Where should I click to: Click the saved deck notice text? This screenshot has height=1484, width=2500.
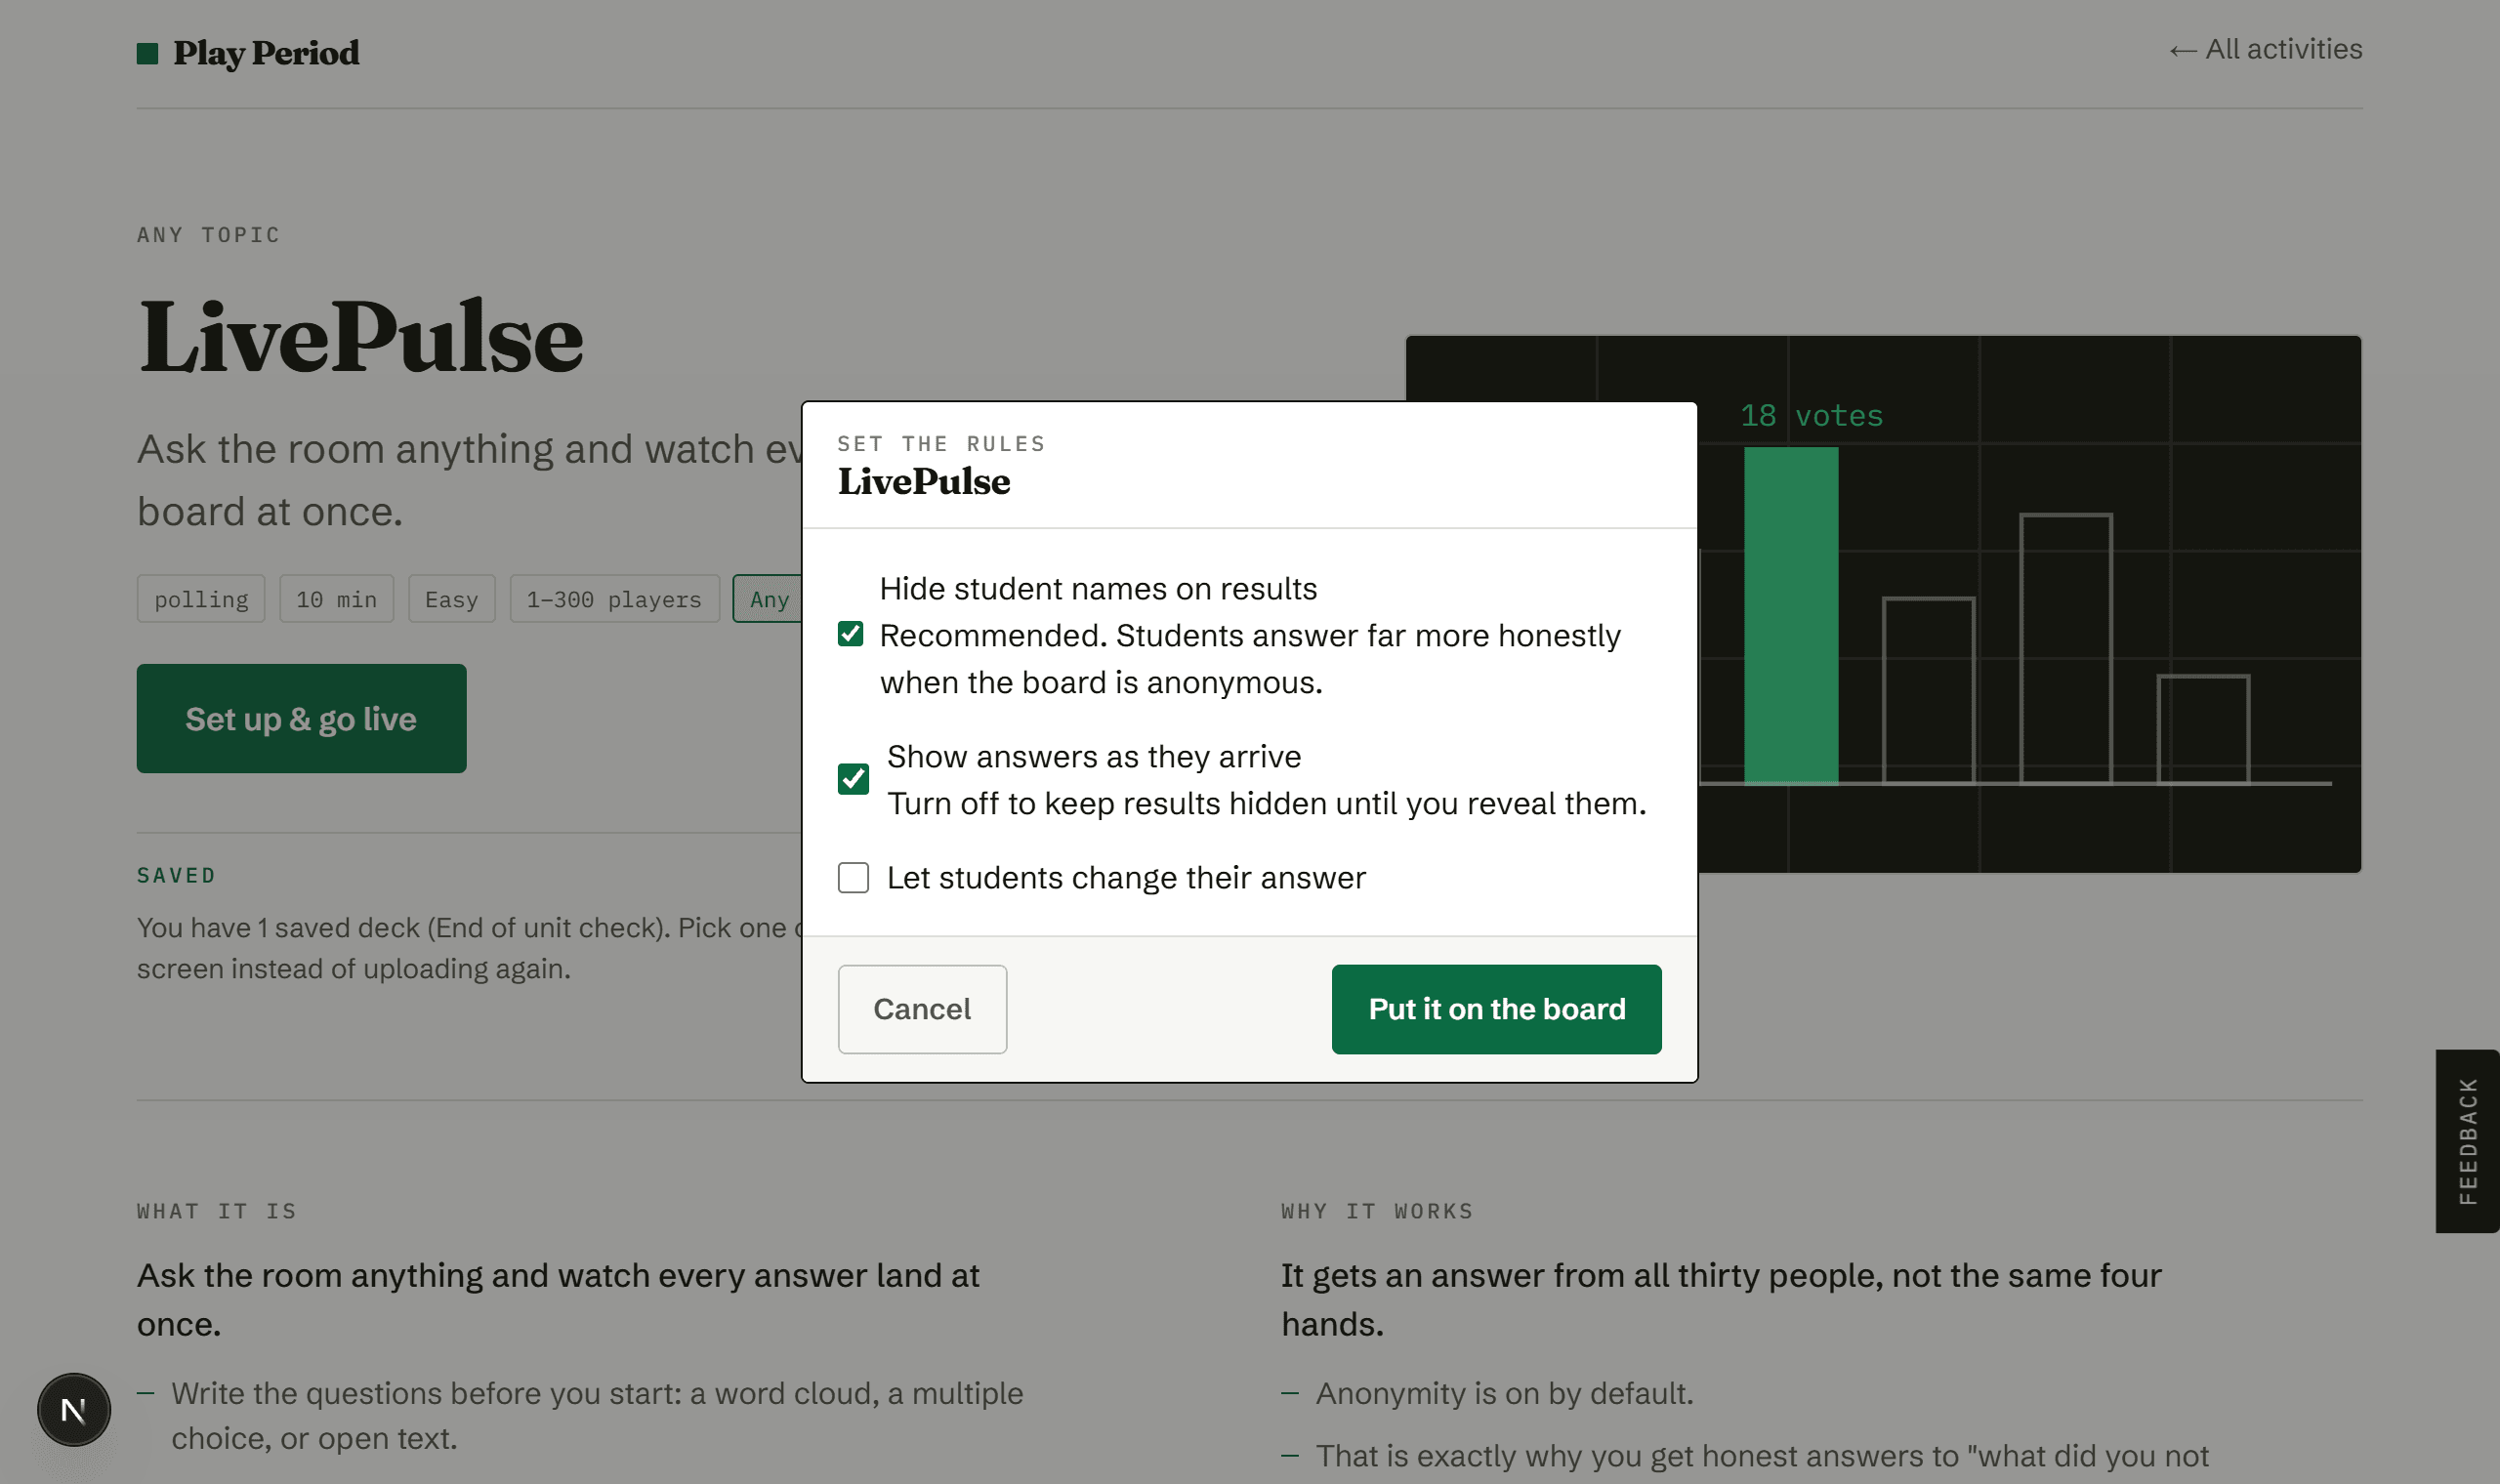470,948
